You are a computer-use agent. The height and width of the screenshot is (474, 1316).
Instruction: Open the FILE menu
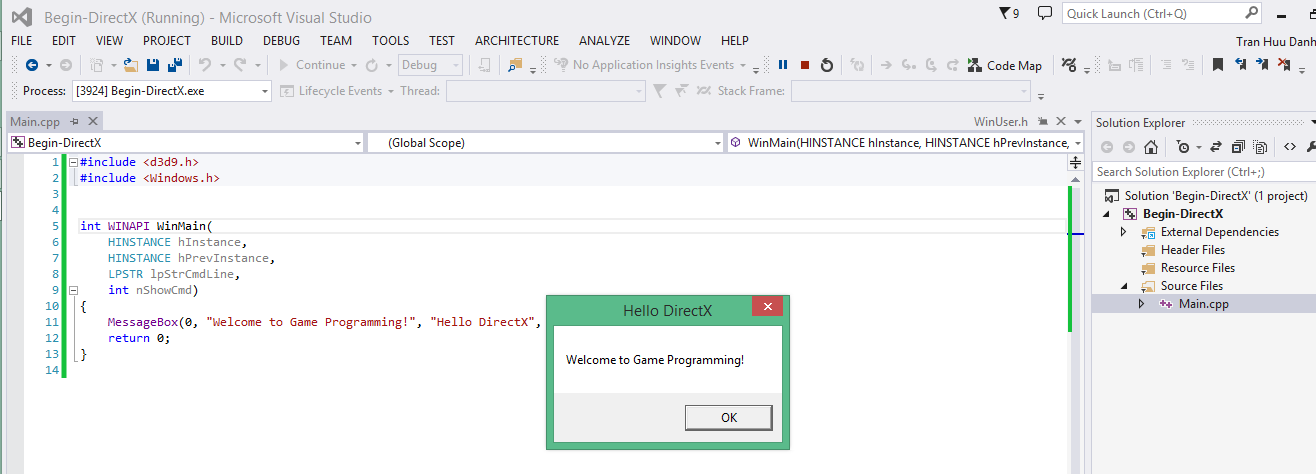pos(22,41)
